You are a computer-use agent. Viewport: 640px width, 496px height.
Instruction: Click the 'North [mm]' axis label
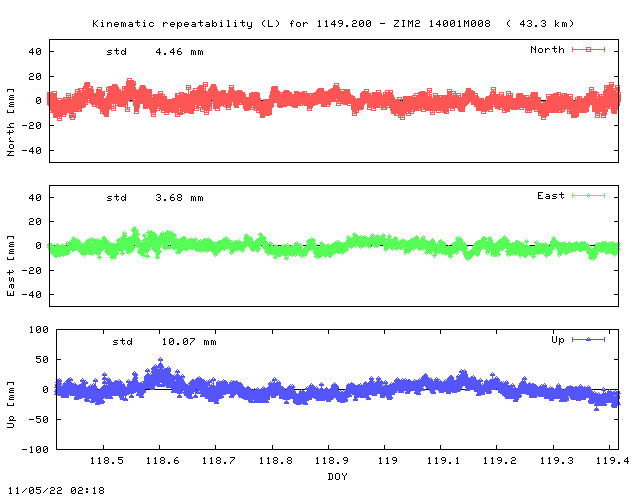tap(11, 122)
